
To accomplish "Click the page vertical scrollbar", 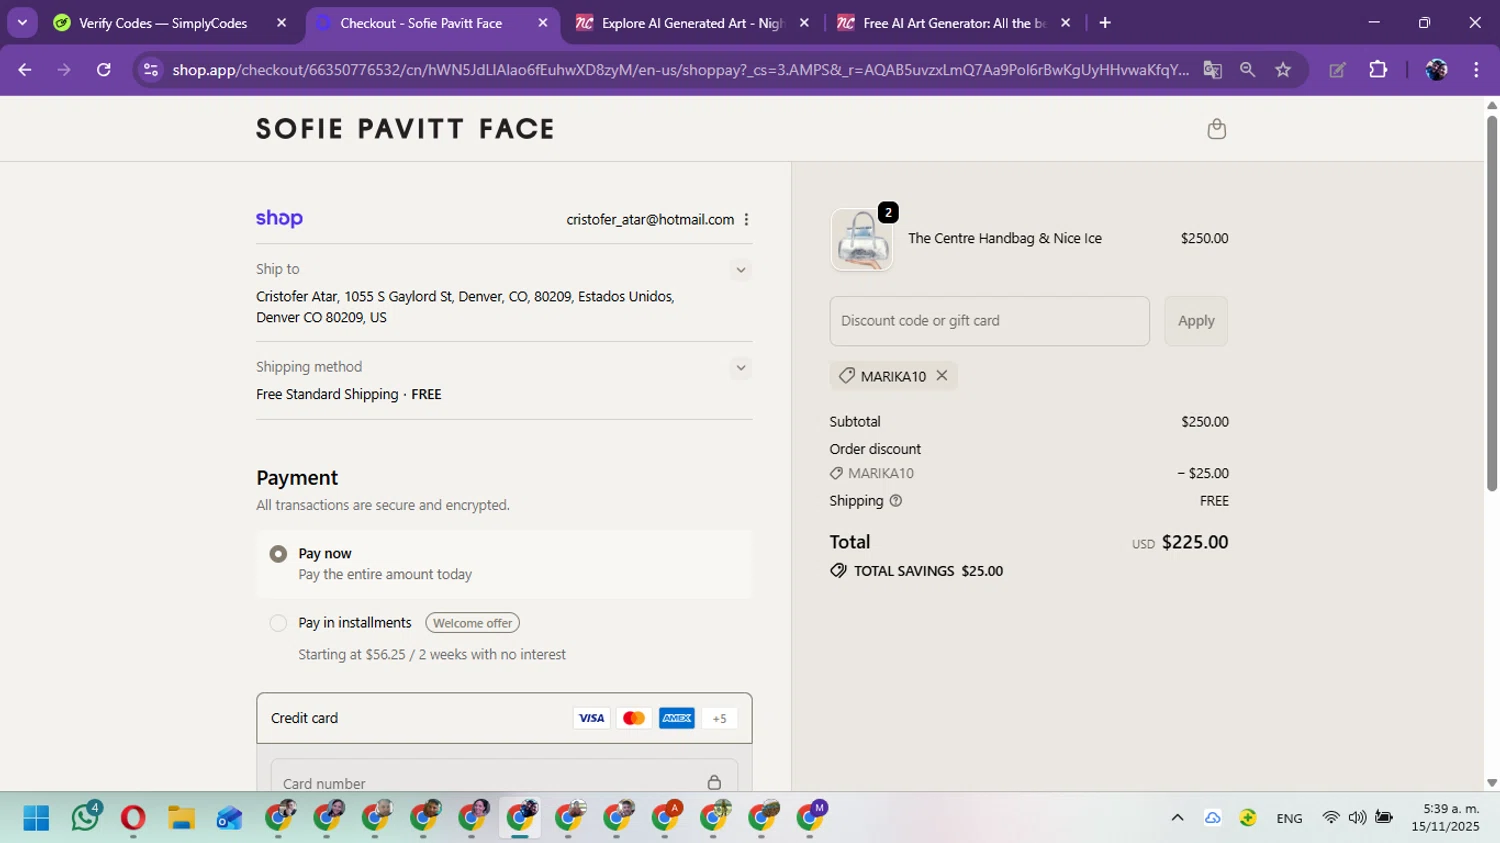I will [x=1491, y=304].
